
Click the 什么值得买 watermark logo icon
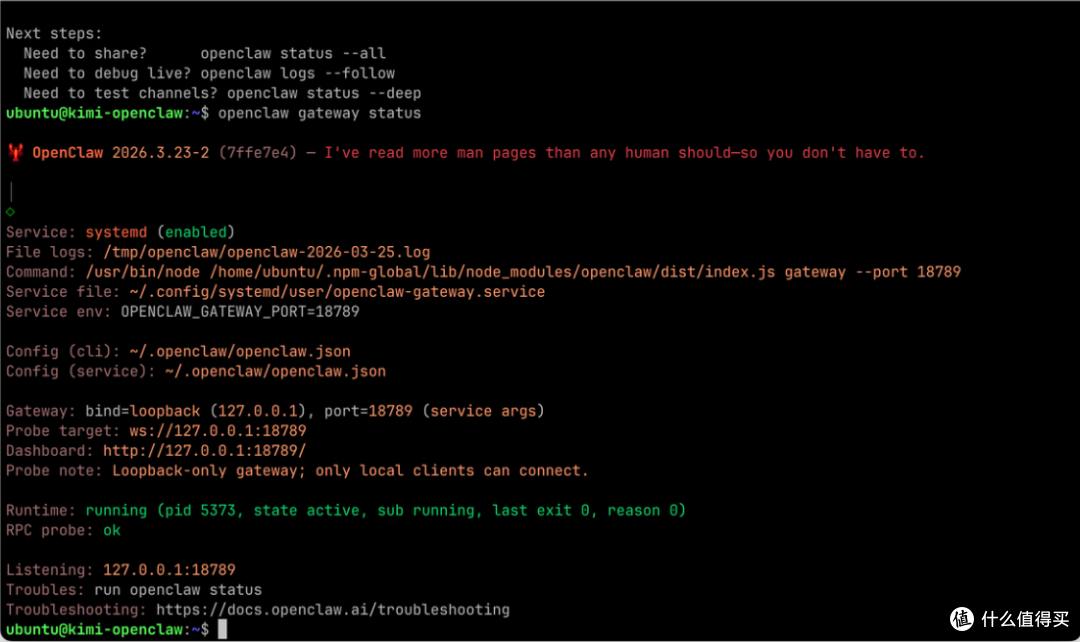click(x=962, y=619)
